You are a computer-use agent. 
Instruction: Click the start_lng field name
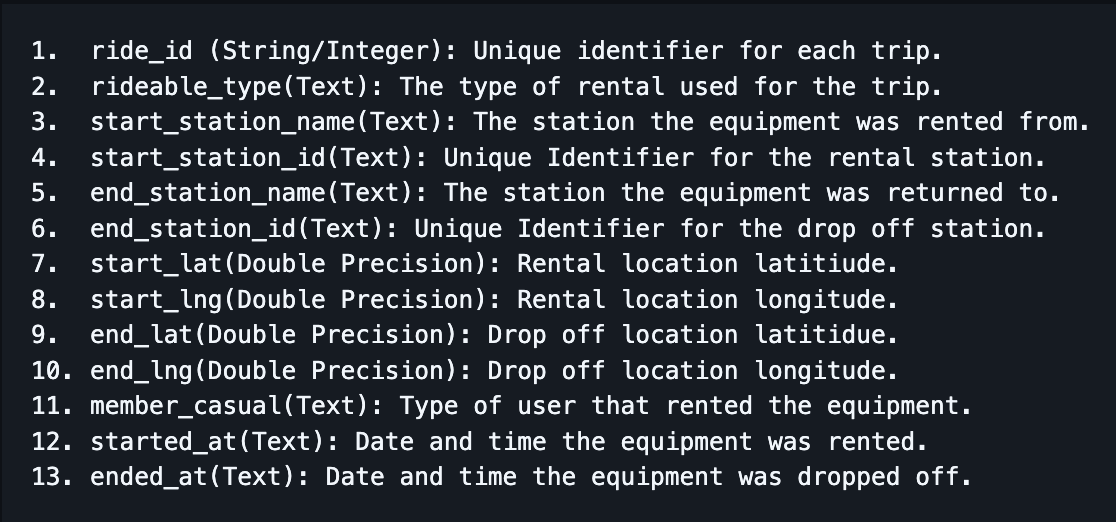156,300
